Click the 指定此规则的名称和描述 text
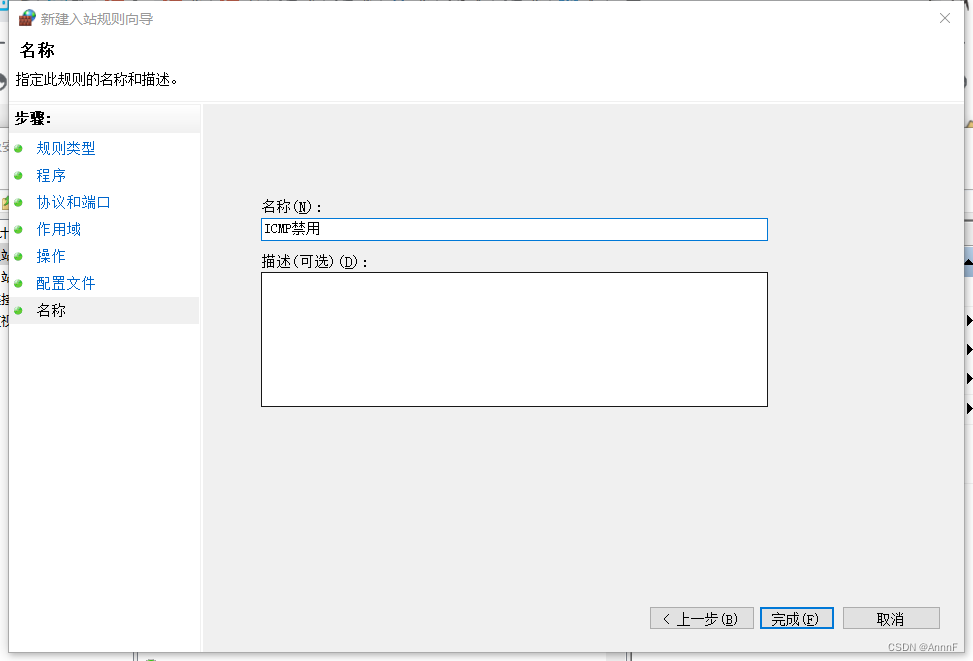This screenshot has width=973, height=661. coord(96,79)
